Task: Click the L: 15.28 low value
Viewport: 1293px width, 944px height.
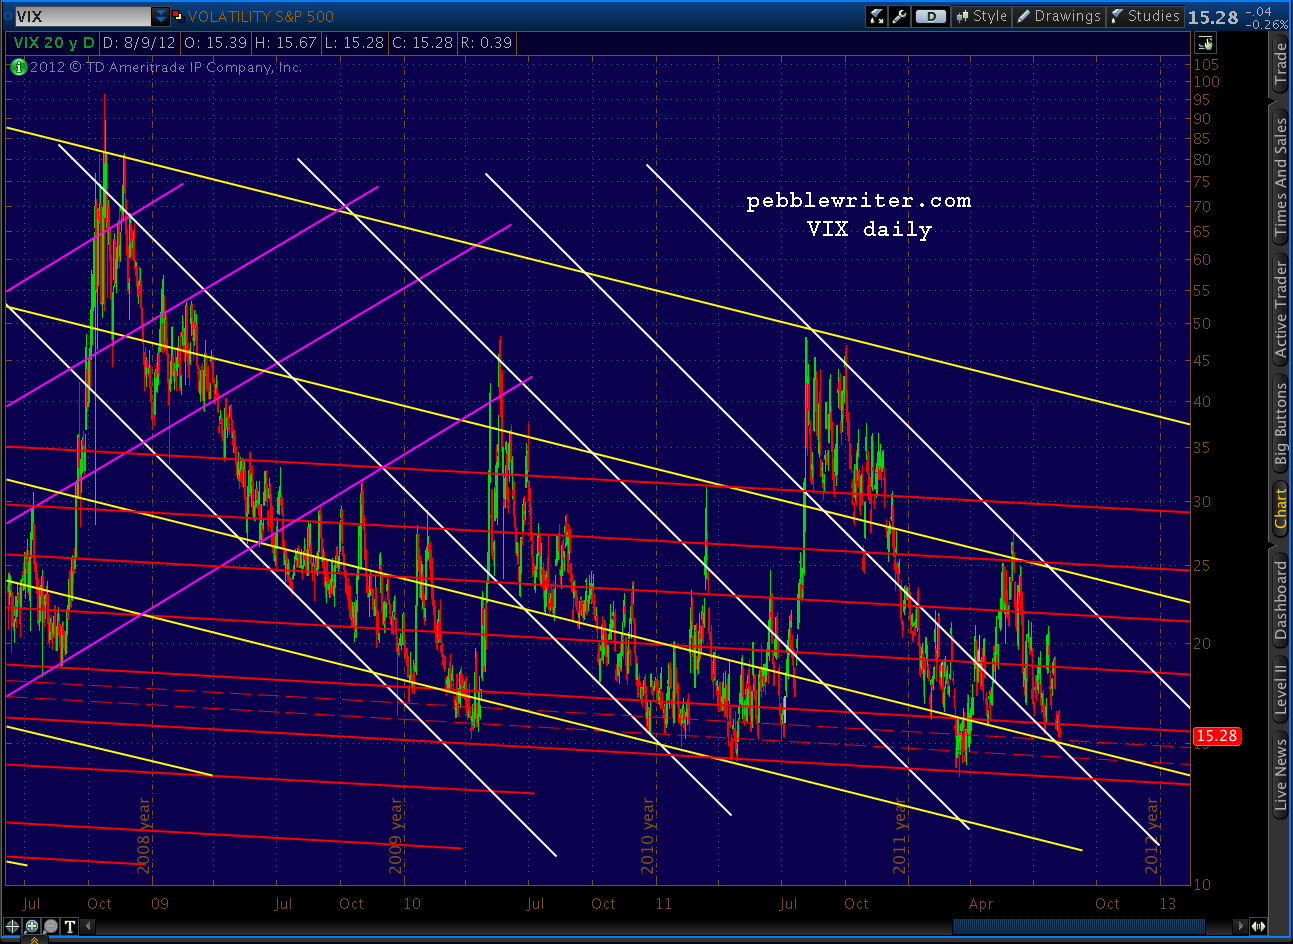Action: point(354,43)
